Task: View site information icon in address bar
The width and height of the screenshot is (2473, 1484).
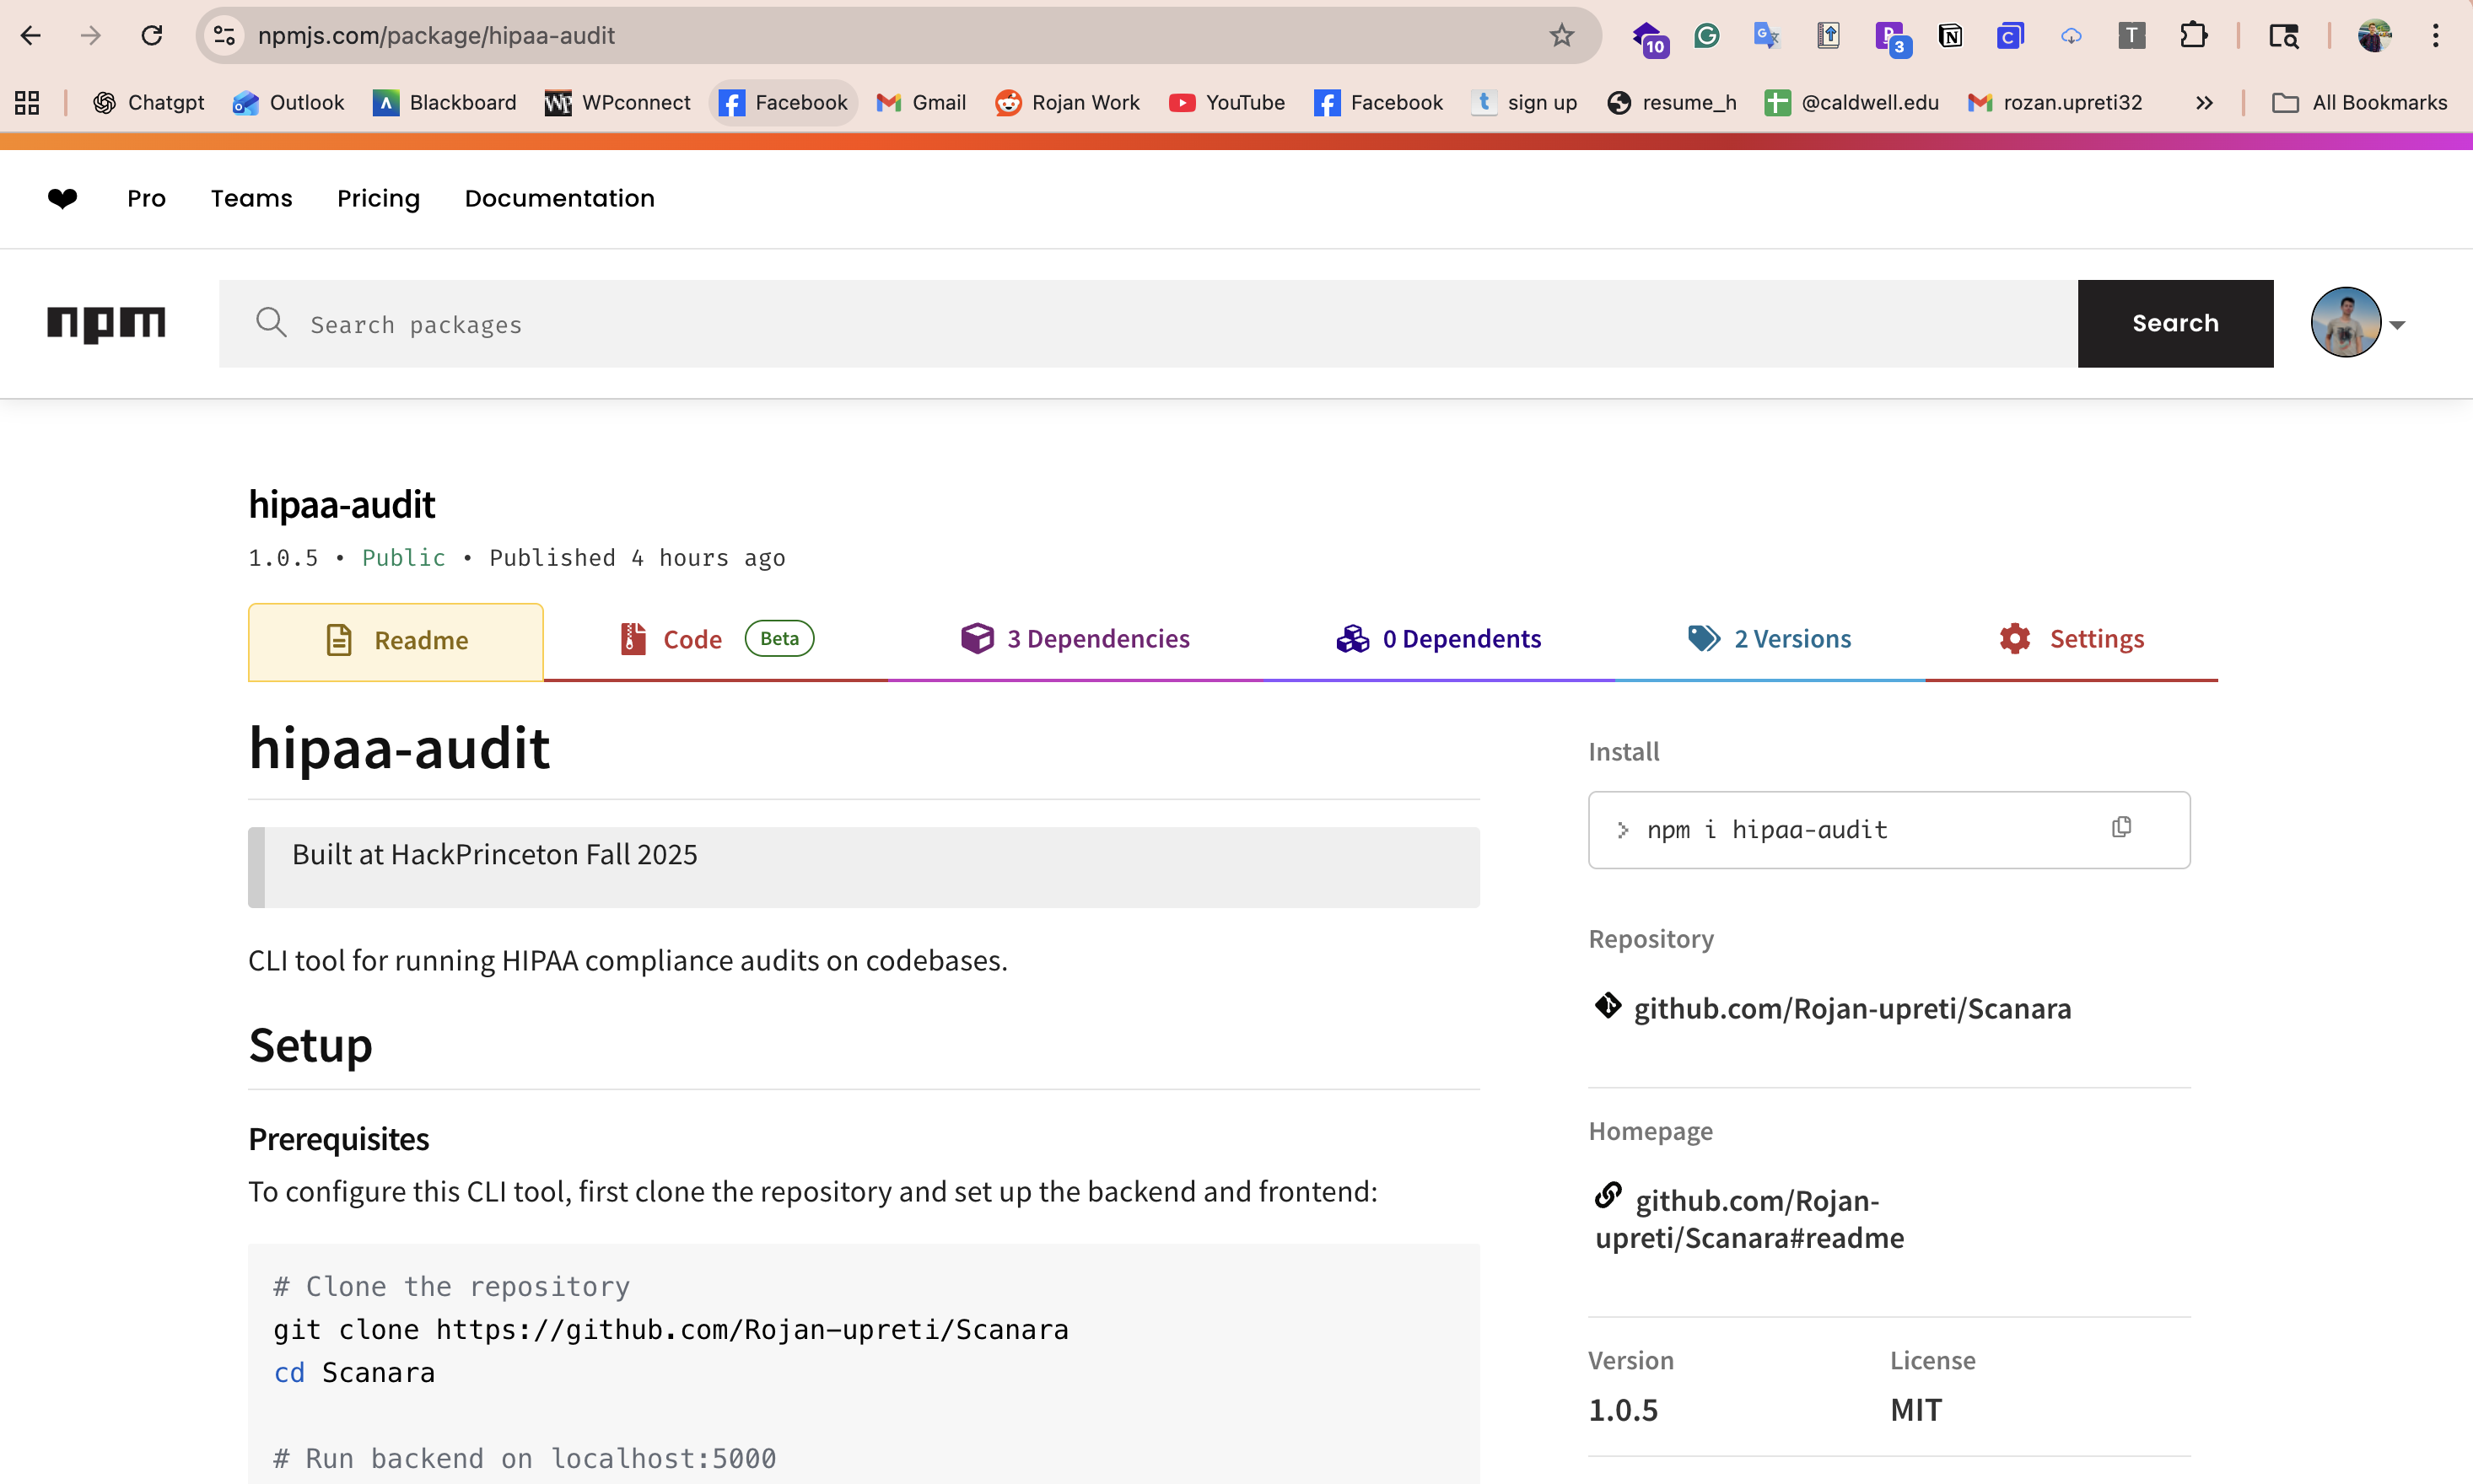Action: 225,36
